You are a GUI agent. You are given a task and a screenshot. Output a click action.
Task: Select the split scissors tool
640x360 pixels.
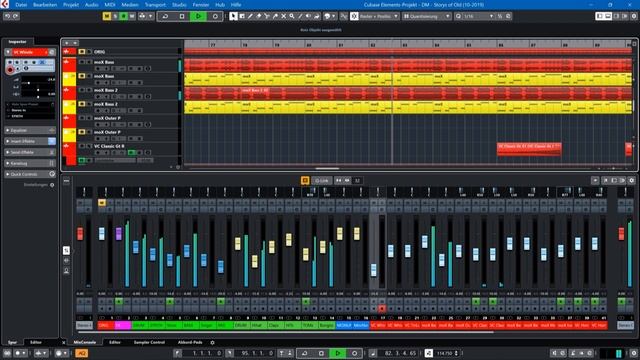tap(267, 16)
